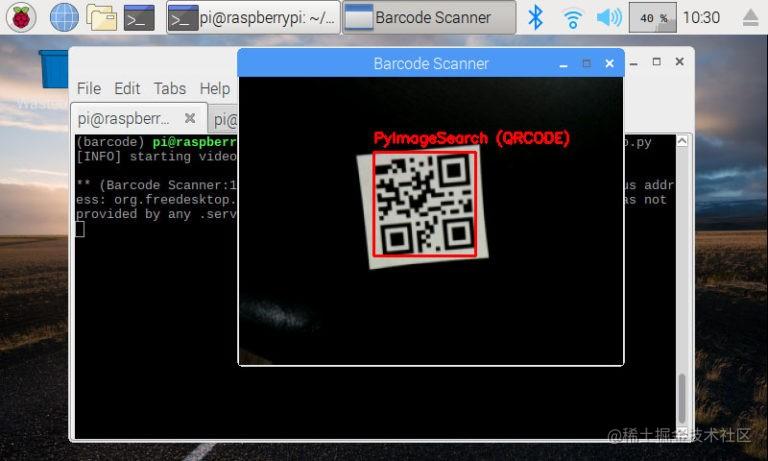Viewport: 768px width, 461px height.
Task: Minimize the Barcode Scanner window
Action: (563, 64)
